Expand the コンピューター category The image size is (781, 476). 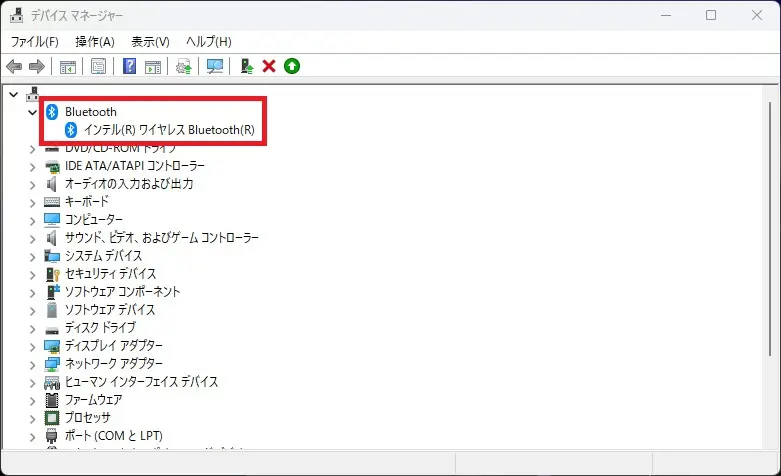(x=32, y=221)
